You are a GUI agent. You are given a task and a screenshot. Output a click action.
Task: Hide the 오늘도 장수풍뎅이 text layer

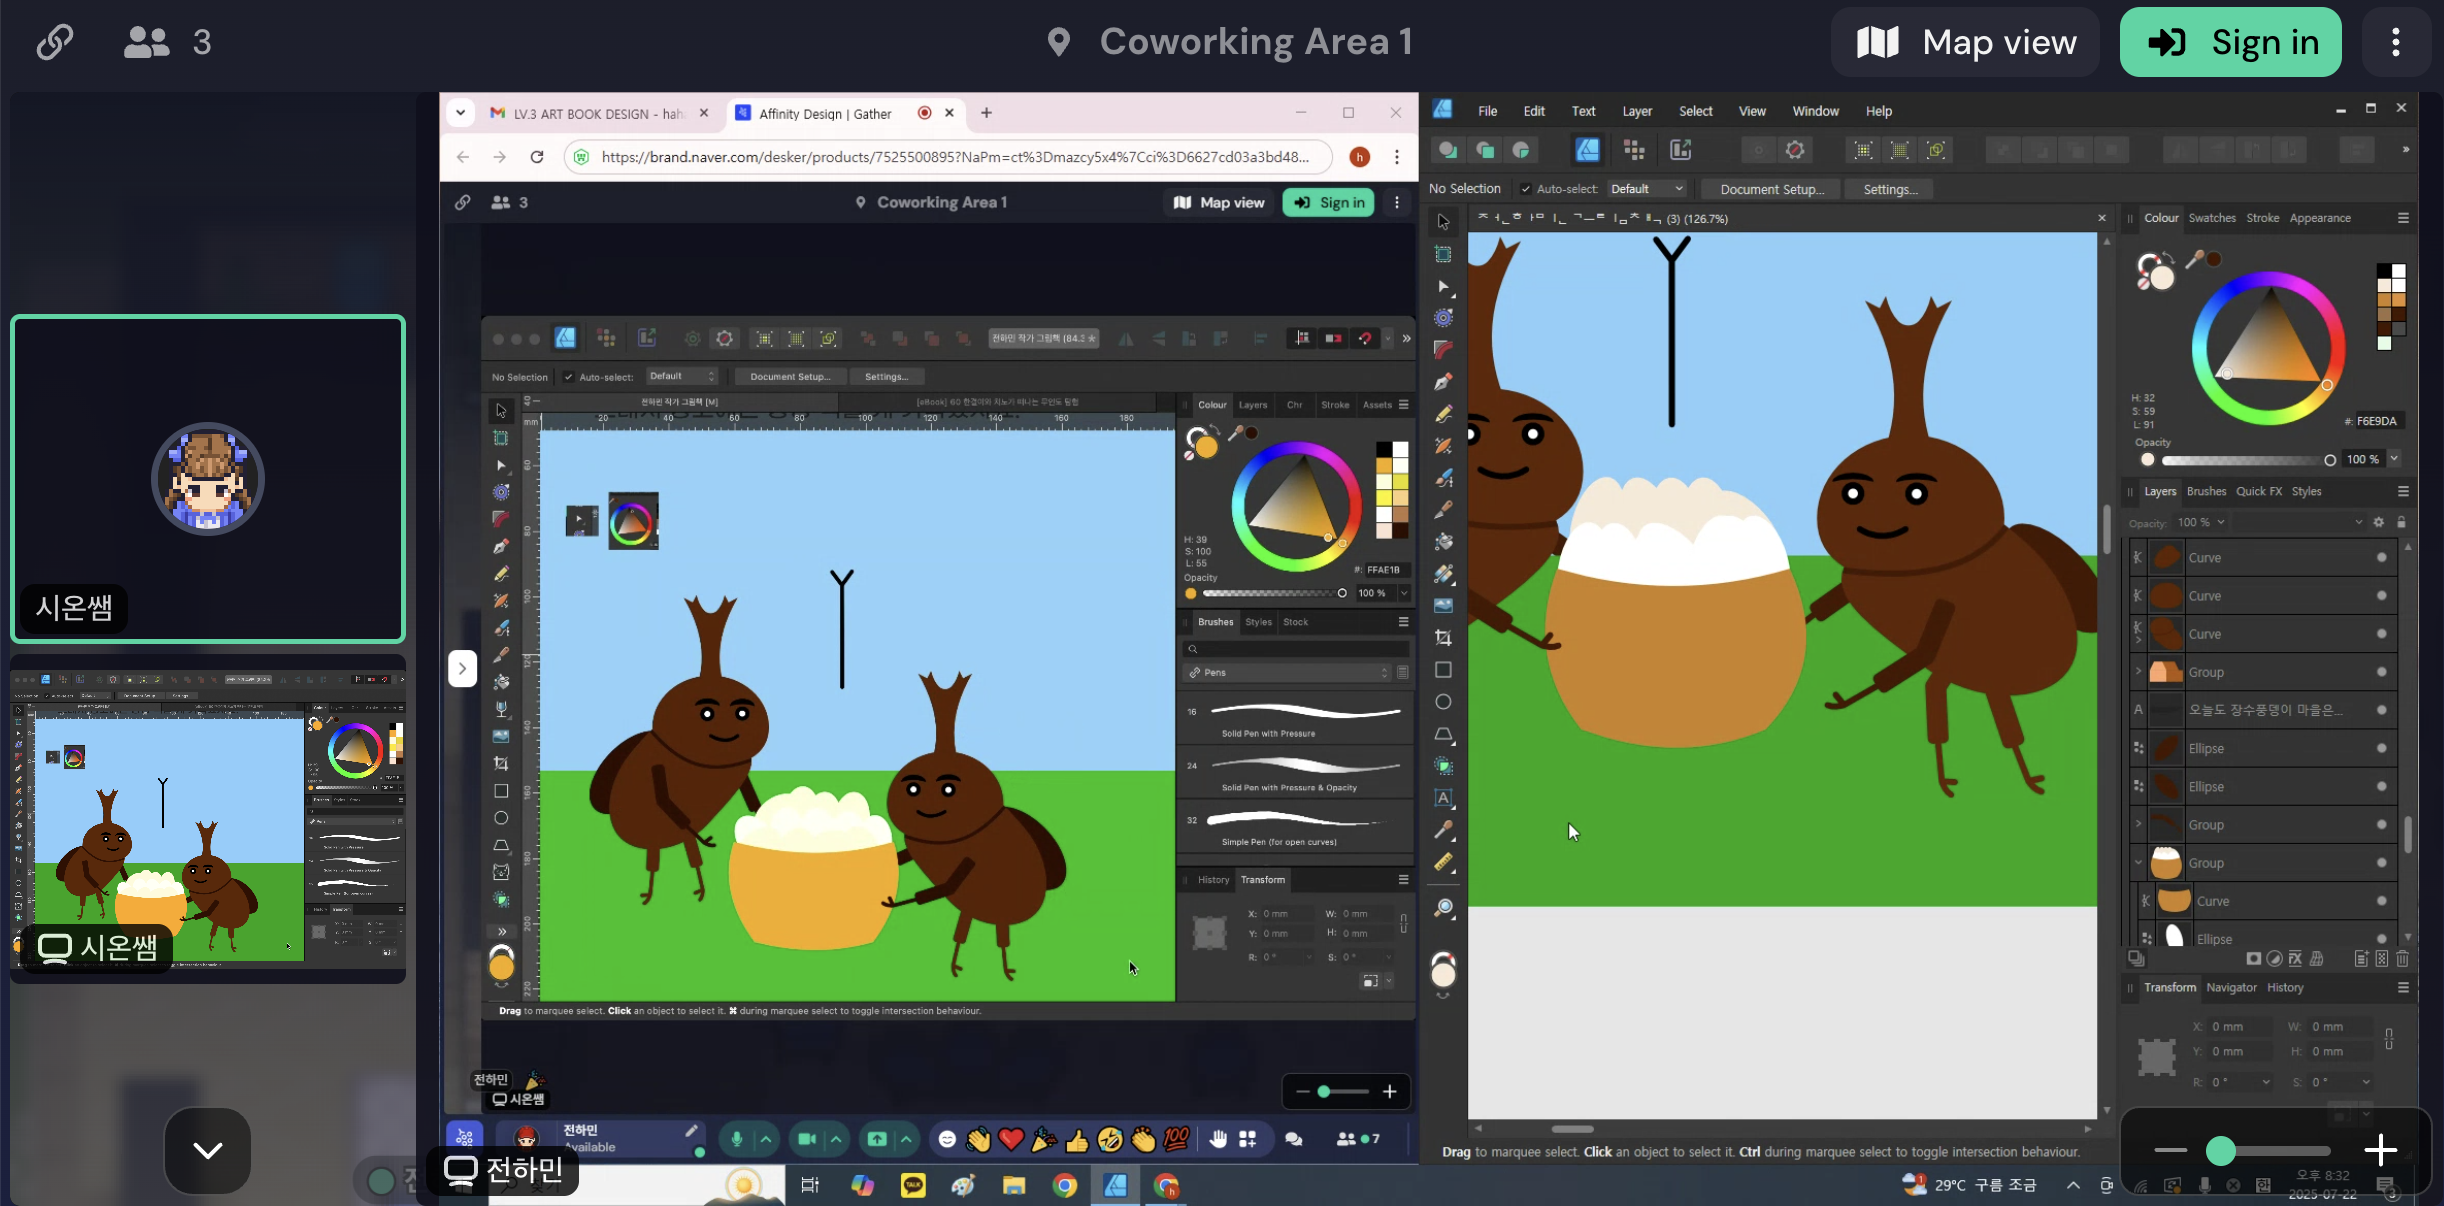coord(2381,710)
